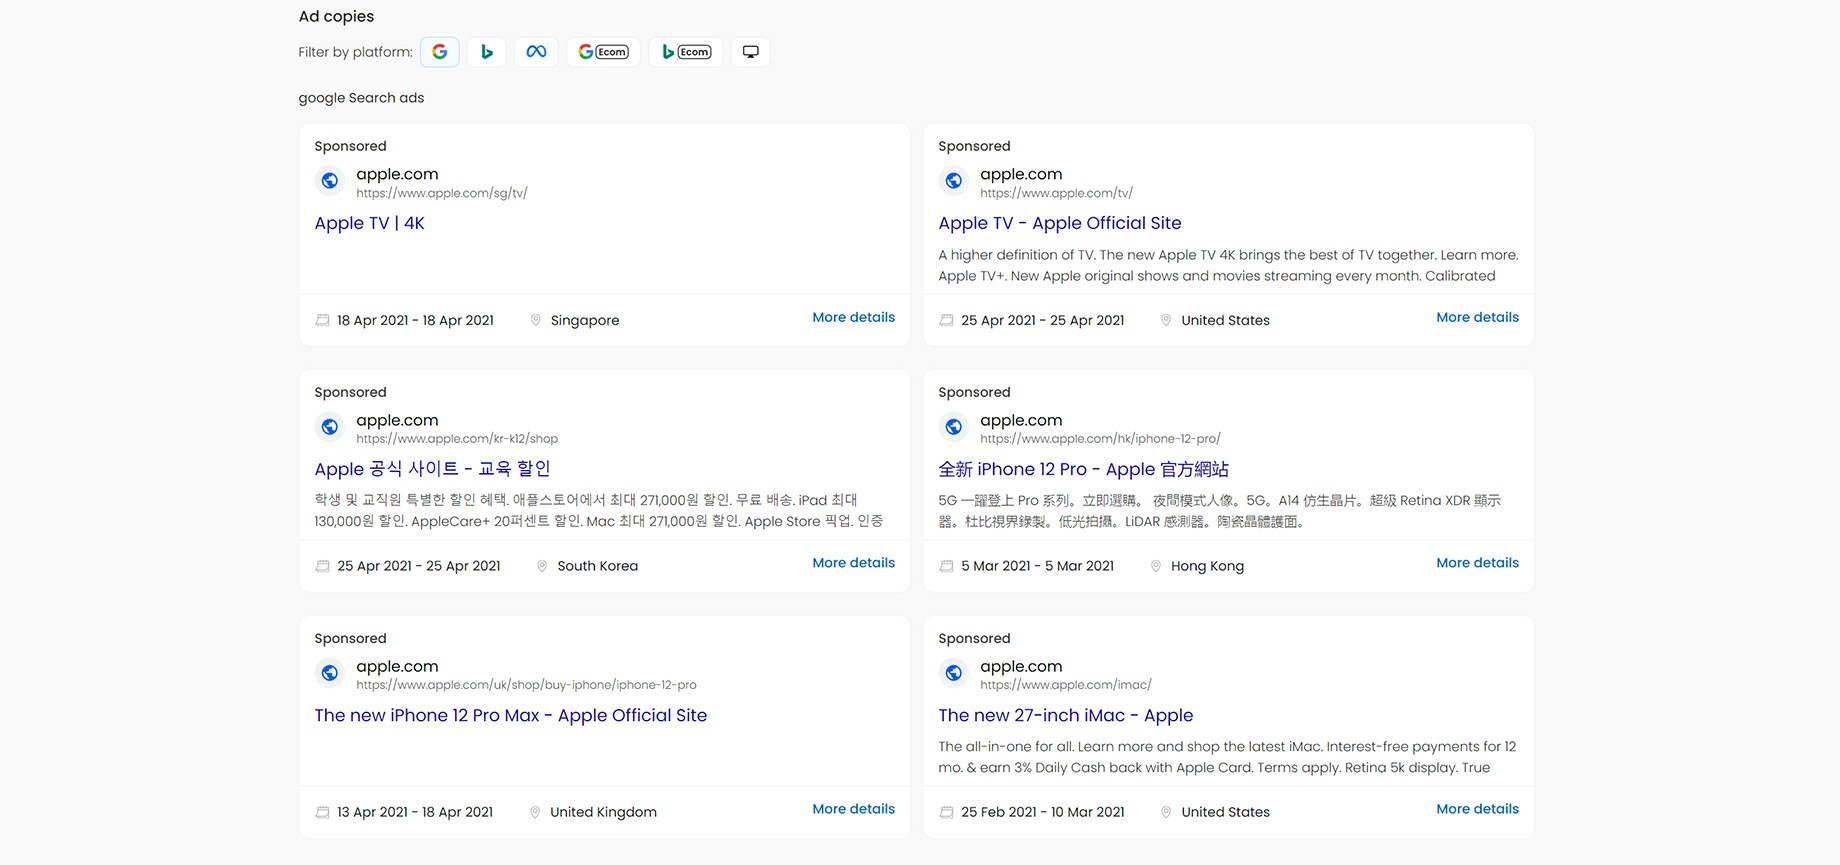Image resolution: width=1840 pixels, height=865 pixels.
Task: Click location pin next to Hong Kong
Action: pyautogui.click(x=1156, y=567)
